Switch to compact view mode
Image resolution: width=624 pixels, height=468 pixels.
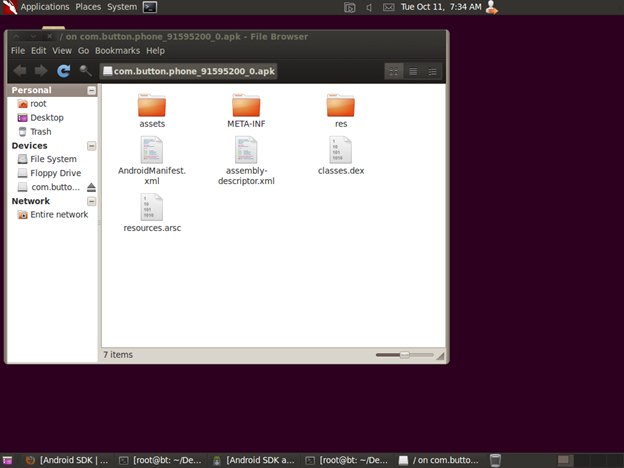pos(433,71)
